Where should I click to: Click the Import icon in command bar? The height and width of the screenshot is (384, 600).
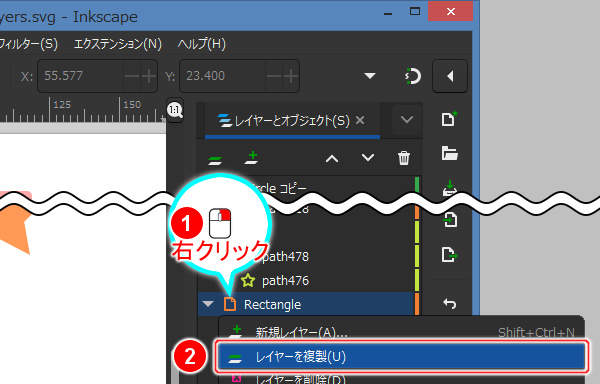(x=449, y=220)
